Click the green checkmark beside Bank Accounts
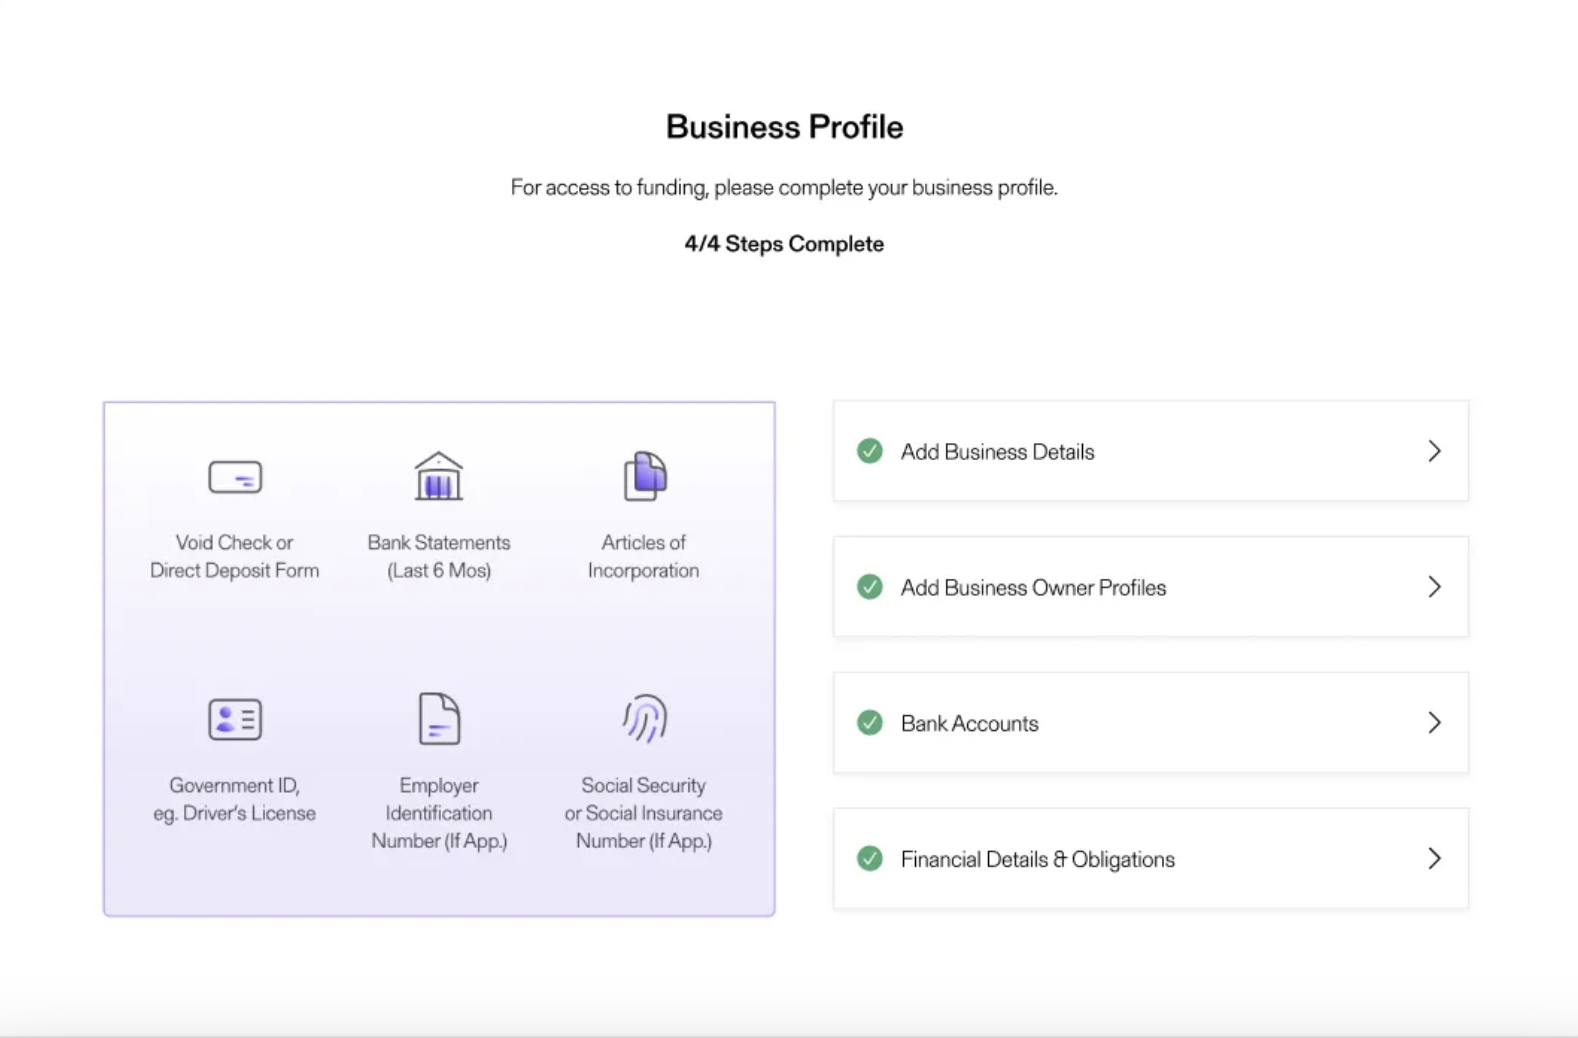The image size is (1578, 1038). point(870,723)
